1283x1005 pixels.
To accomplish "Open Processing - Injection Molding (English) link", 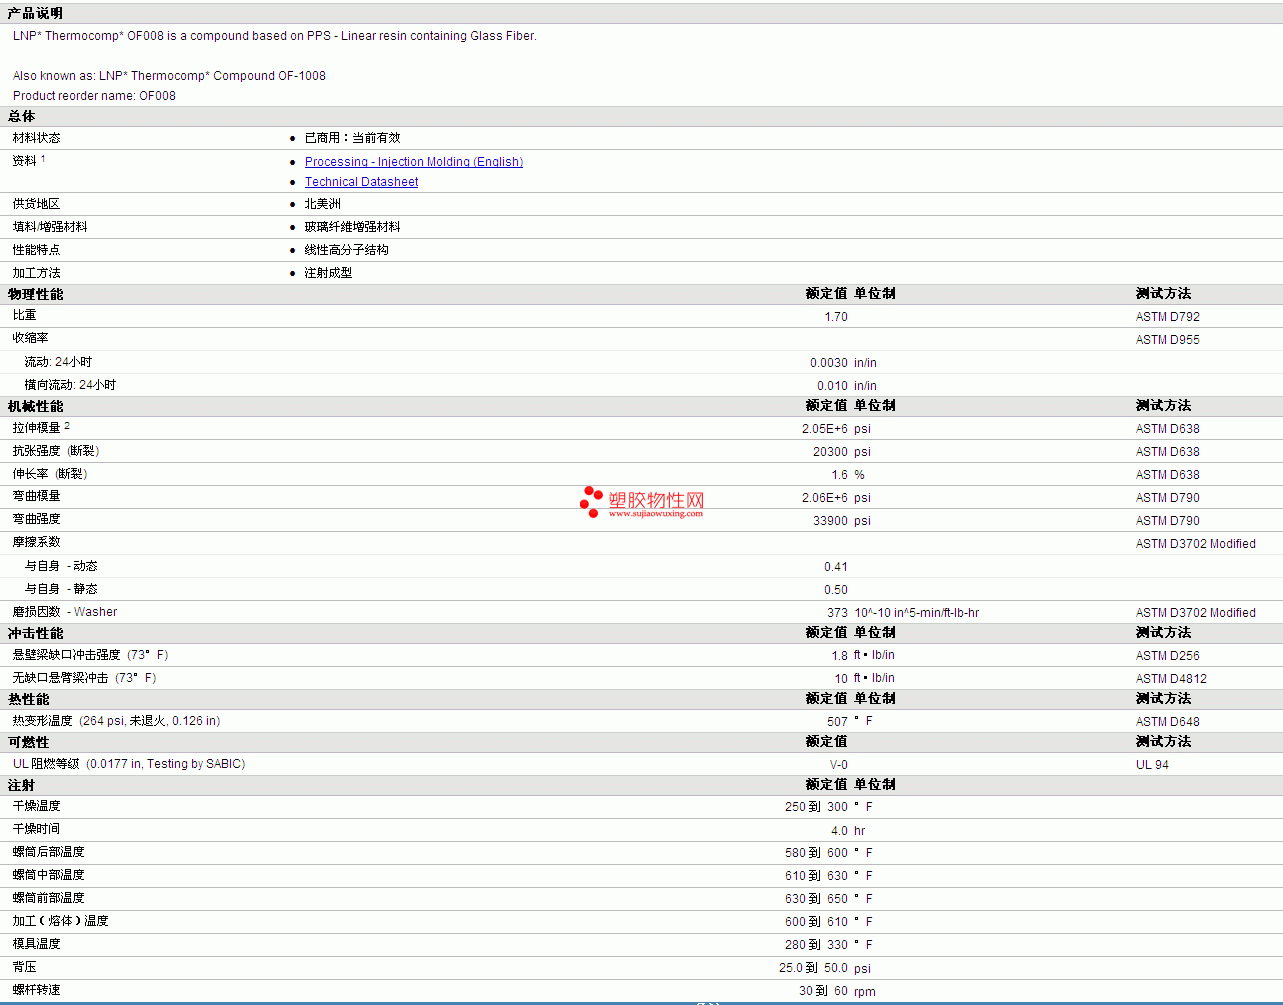I will pyautogui.click(x=414, y=162).
